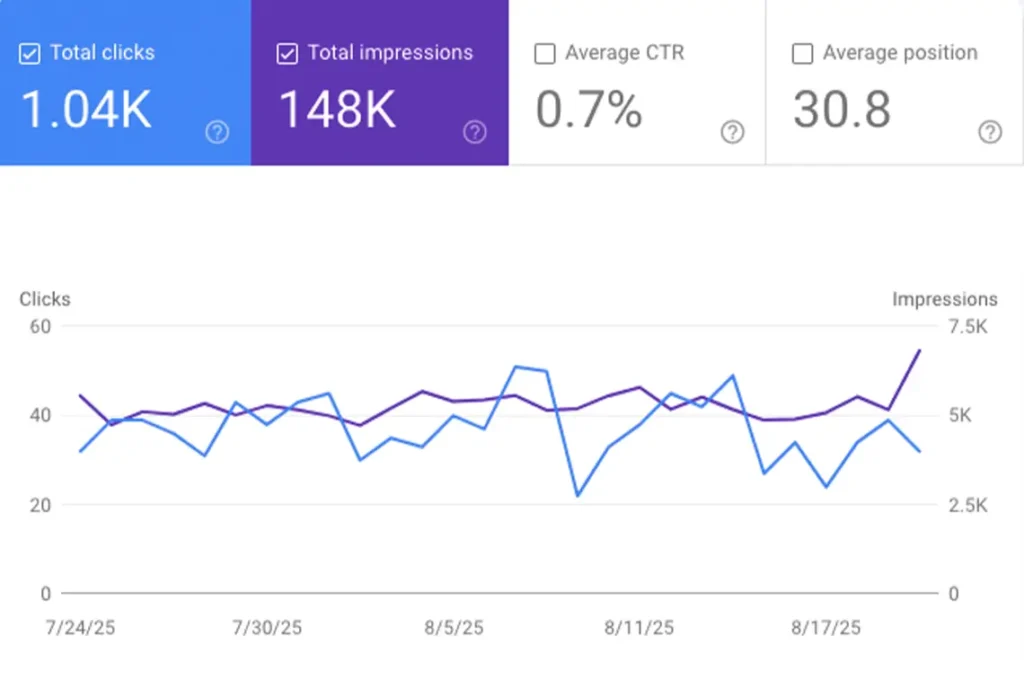Screen dimensions: 1024x690
Task: Click the empty checkbox icon beside Average position
Action: click(802, 53)
